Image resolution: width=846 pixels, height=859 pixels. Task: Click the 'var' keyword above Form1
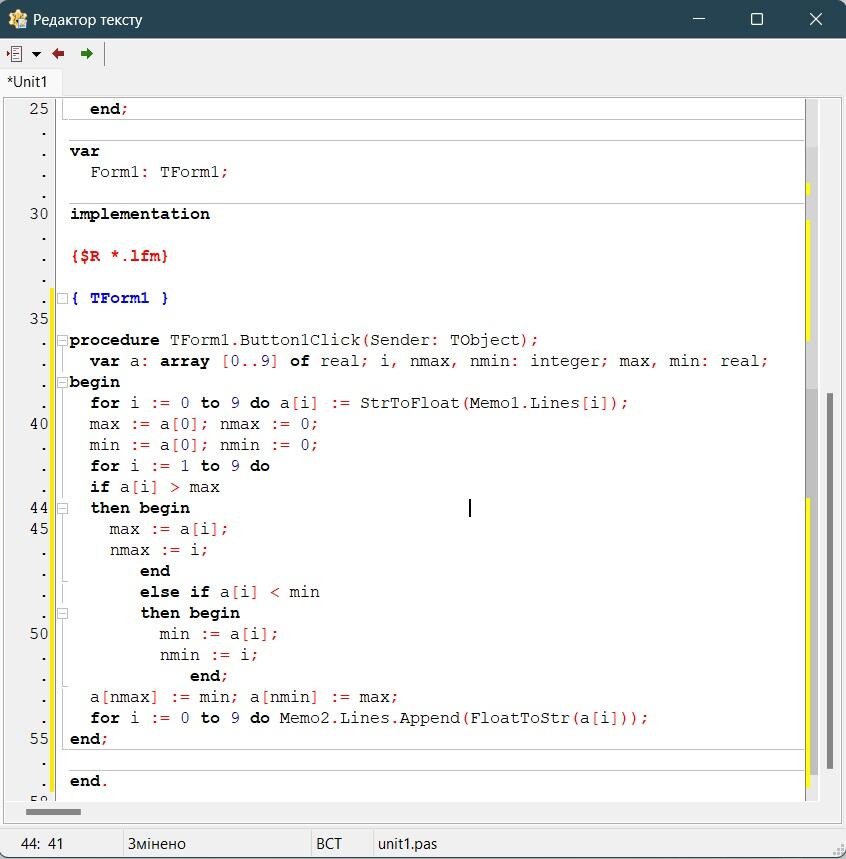pyautogui.click(x=84, y=151)
